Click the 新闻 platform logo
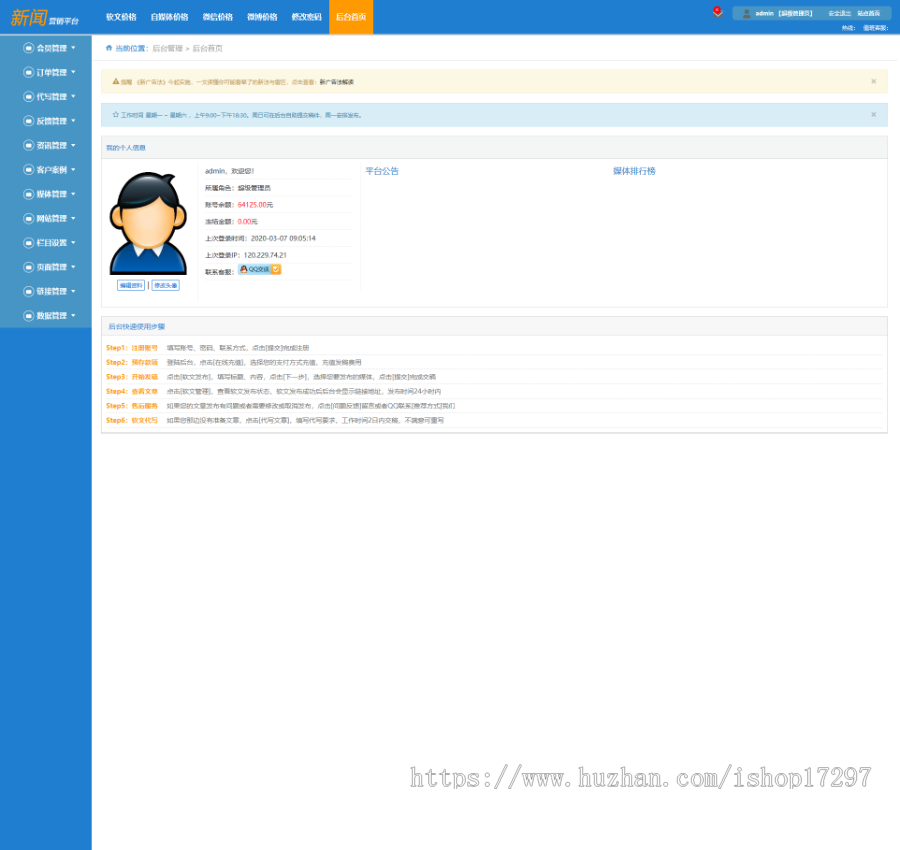 [45, 18]
